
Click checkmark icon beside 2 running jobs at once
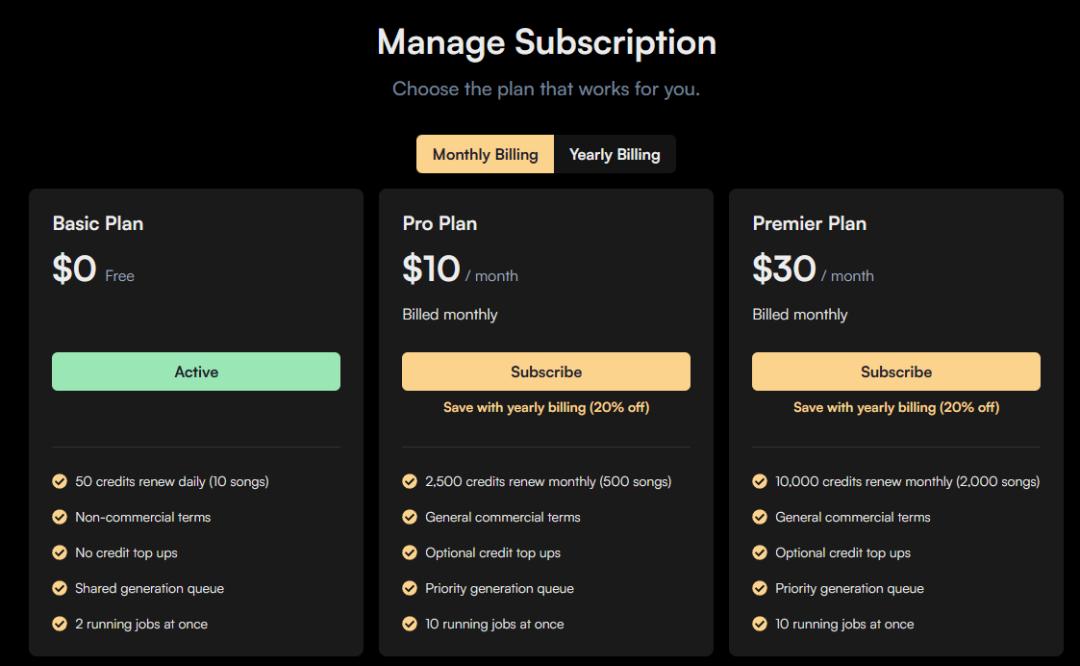click(x=60, y=624)
